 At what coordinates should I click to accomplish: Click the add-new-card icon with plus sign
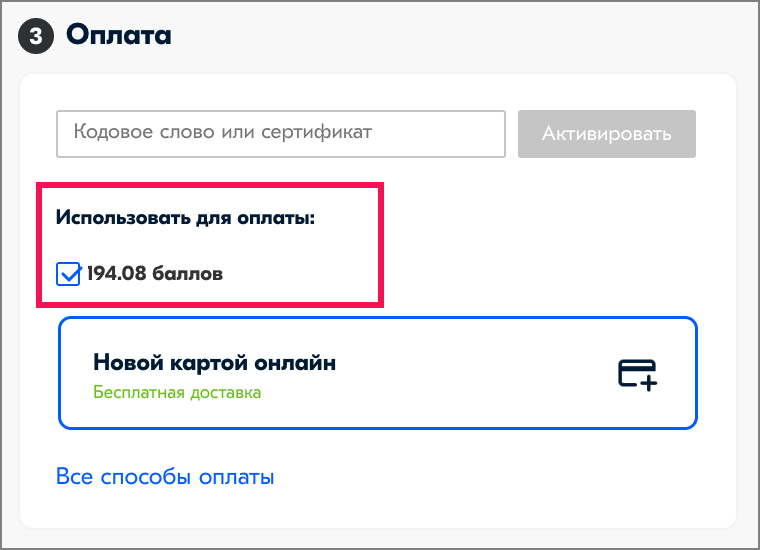pyautogui.click(x=637, y=375)
